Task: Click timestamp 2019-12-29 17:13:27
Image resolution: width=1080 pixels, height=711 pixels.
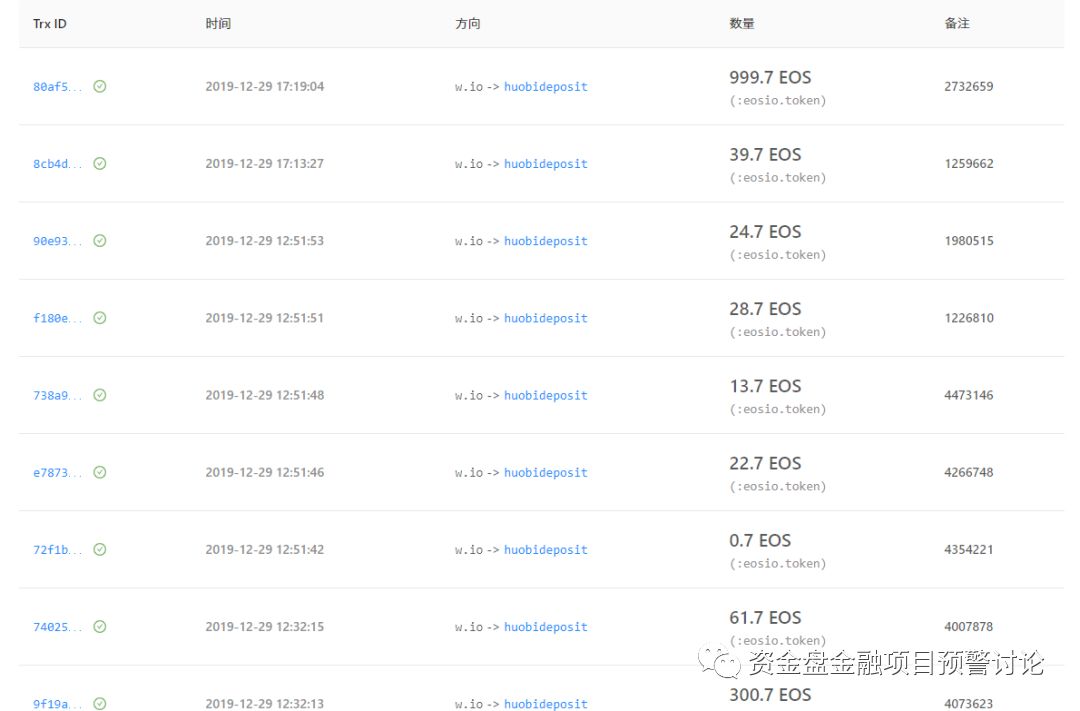Action: 264,163
